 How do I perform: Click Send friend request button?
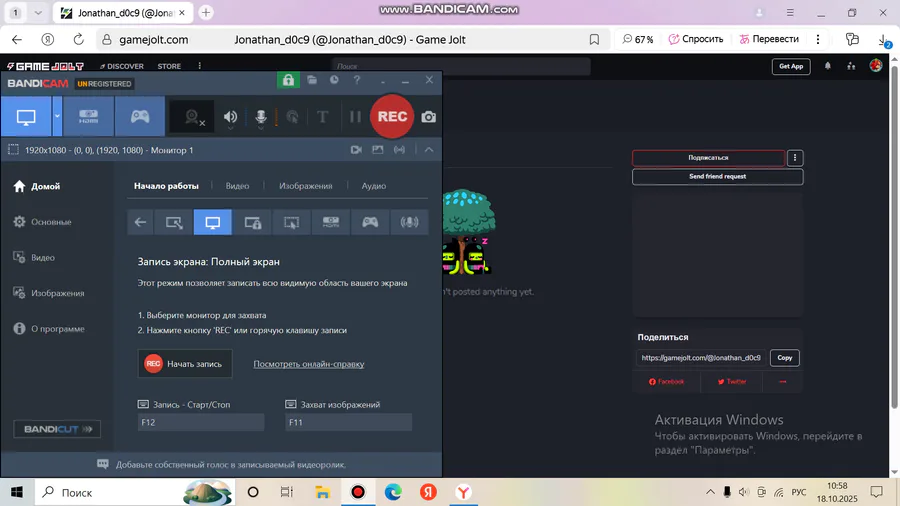pos(717,177)
